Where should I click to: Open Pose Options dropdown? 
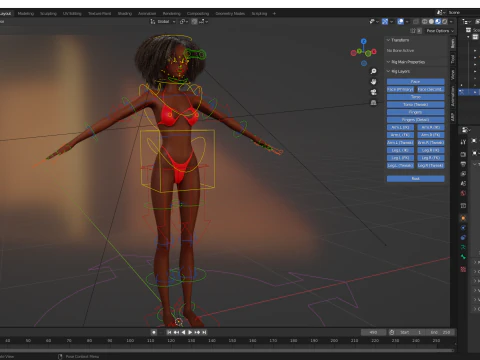click(440, 31)
